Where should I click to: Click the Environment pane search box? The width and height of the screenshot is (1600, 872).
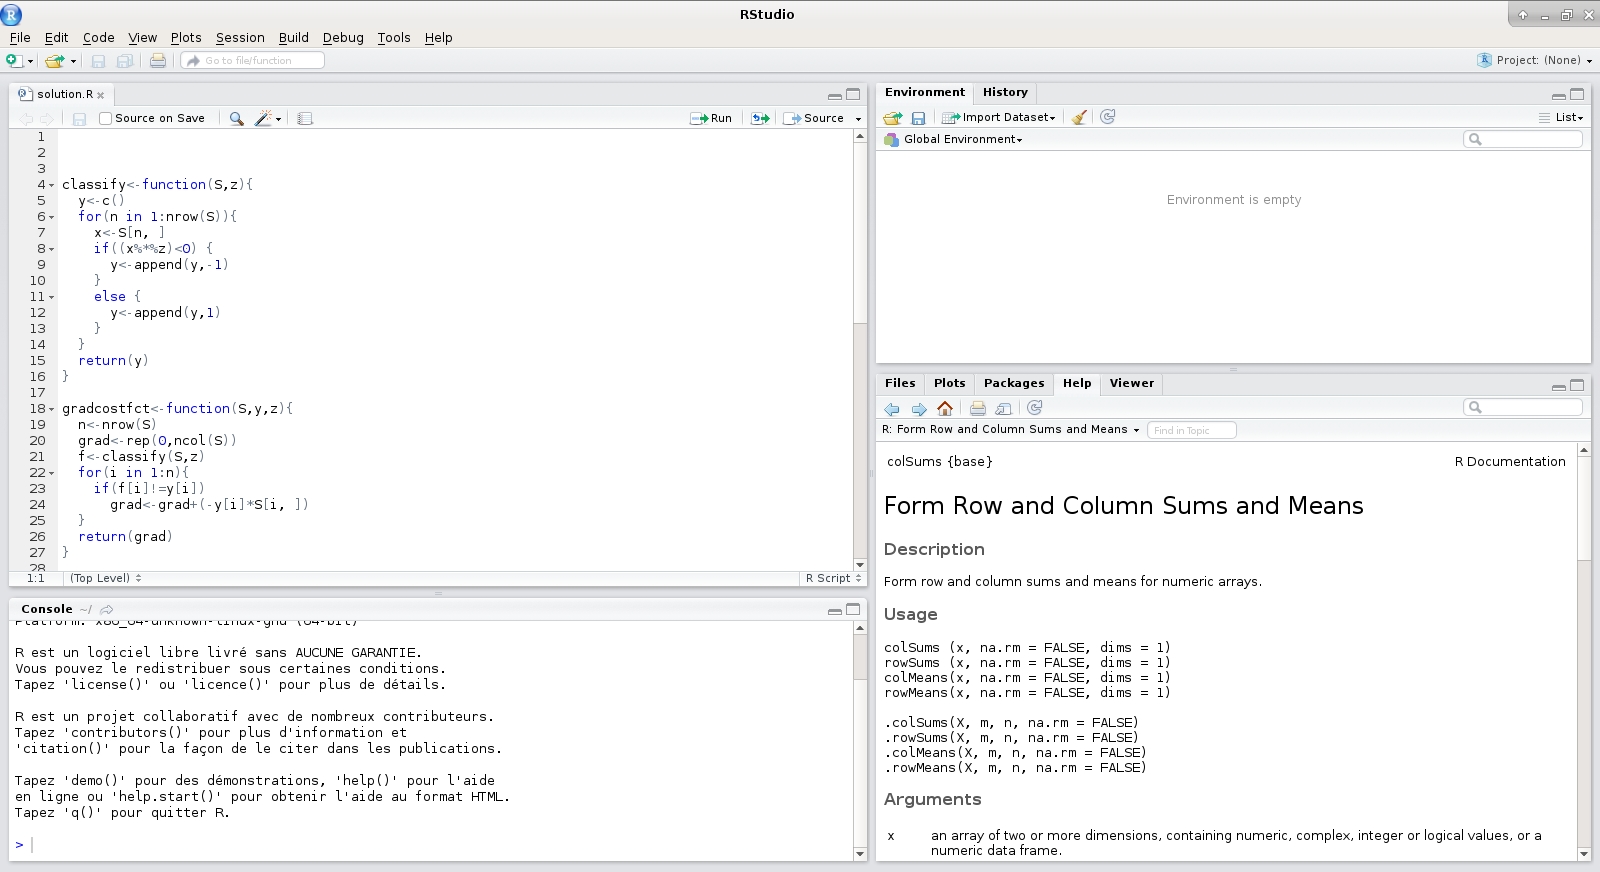pos(1523,139)
